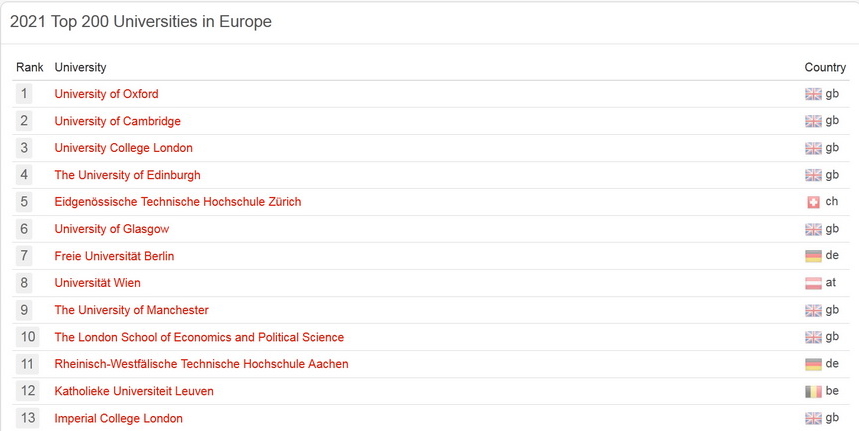This screenshot has width=859, height=431.
Task: Open the London School of Economics link
Action: tap(199, 337)
